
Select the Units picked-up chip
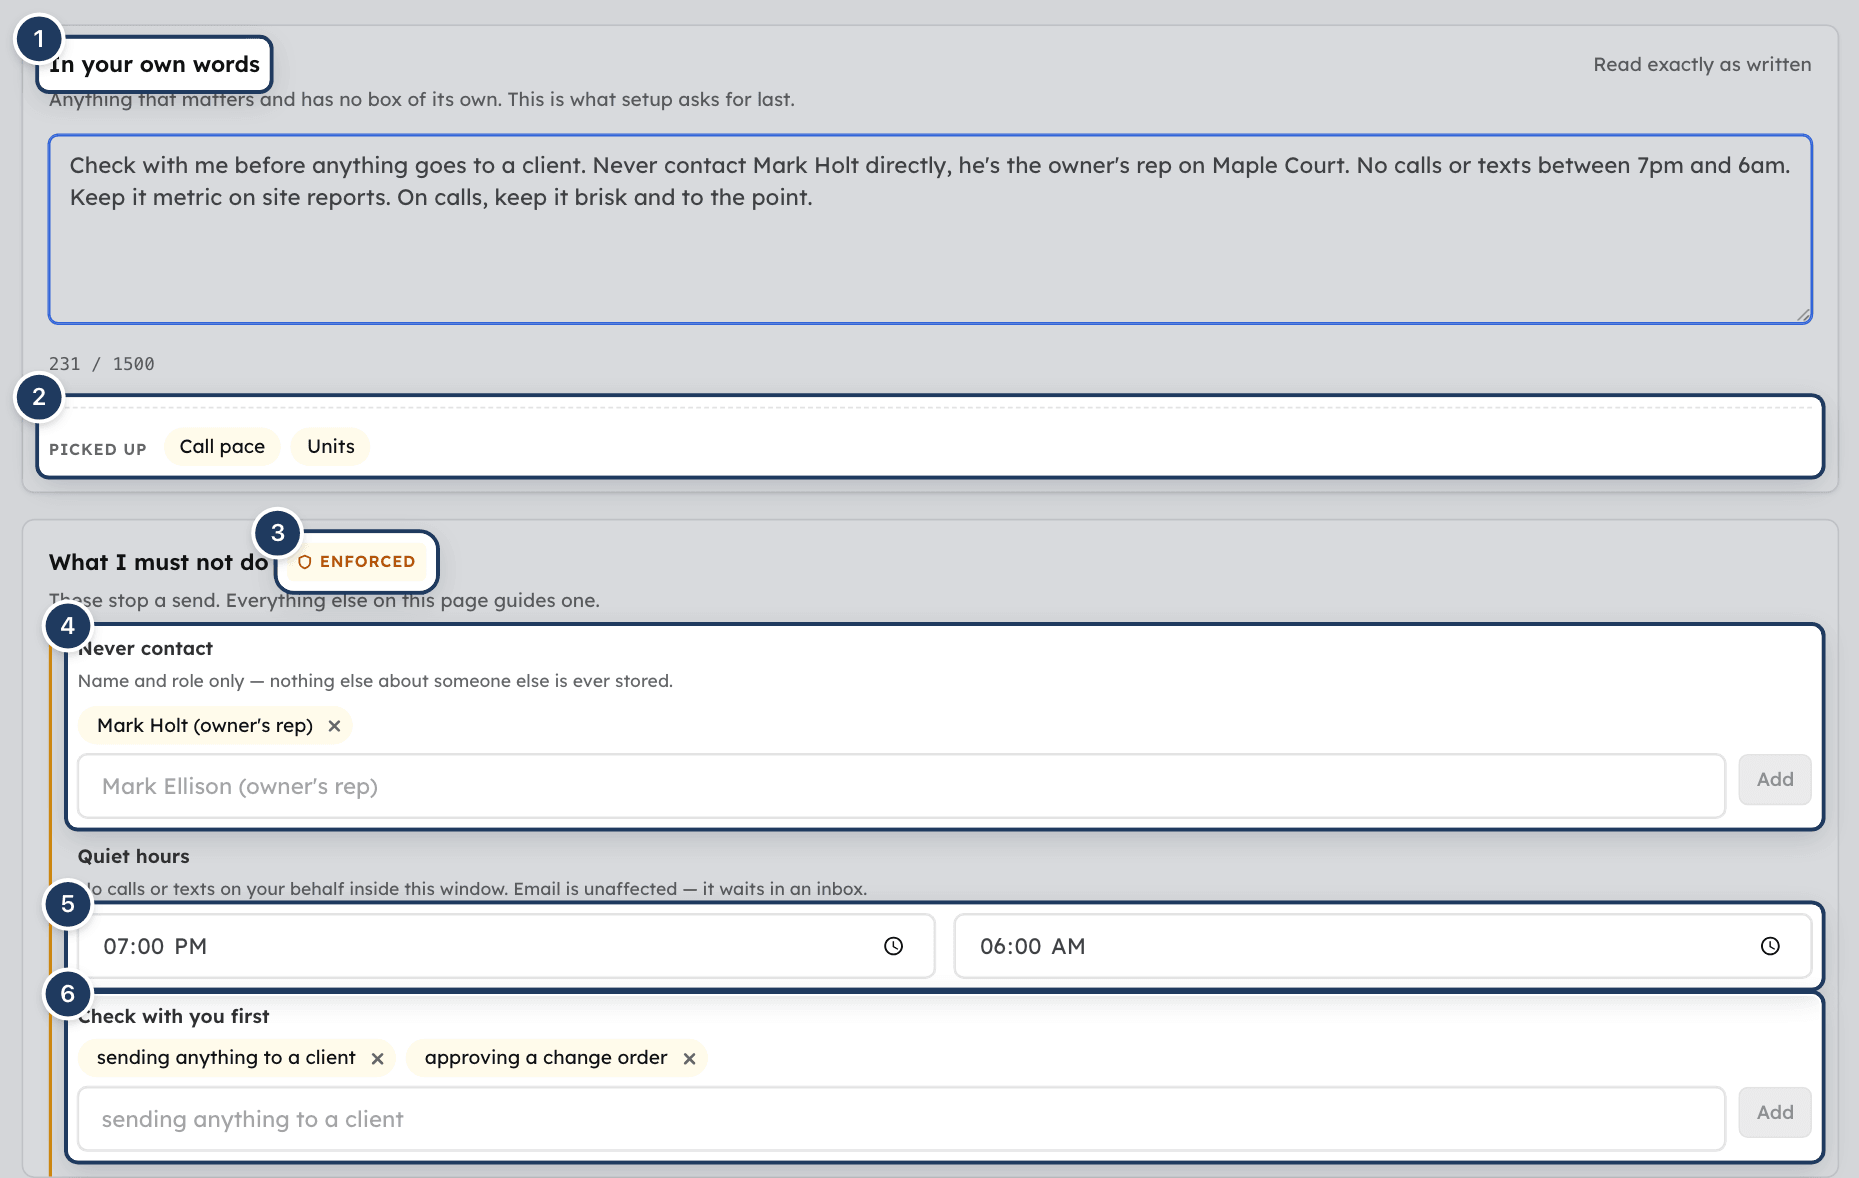point(331,446)
